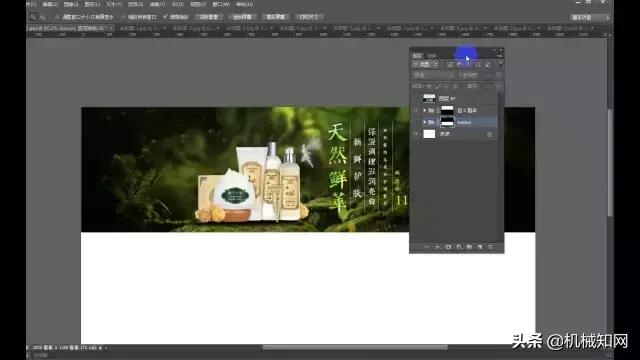
Task: Click document size info in status bar
Action: tap(64, 348)
